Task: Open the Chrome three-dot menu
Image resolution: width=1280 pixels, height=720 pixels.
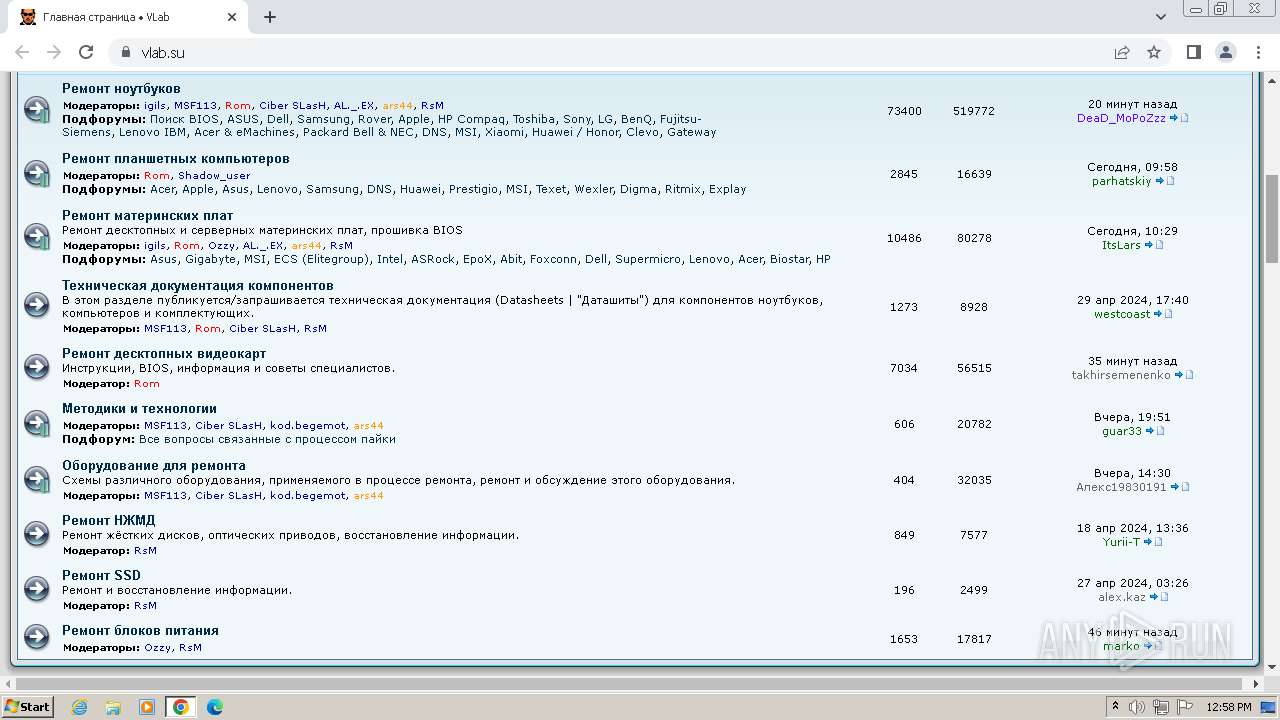Action: pos(1257,52)
